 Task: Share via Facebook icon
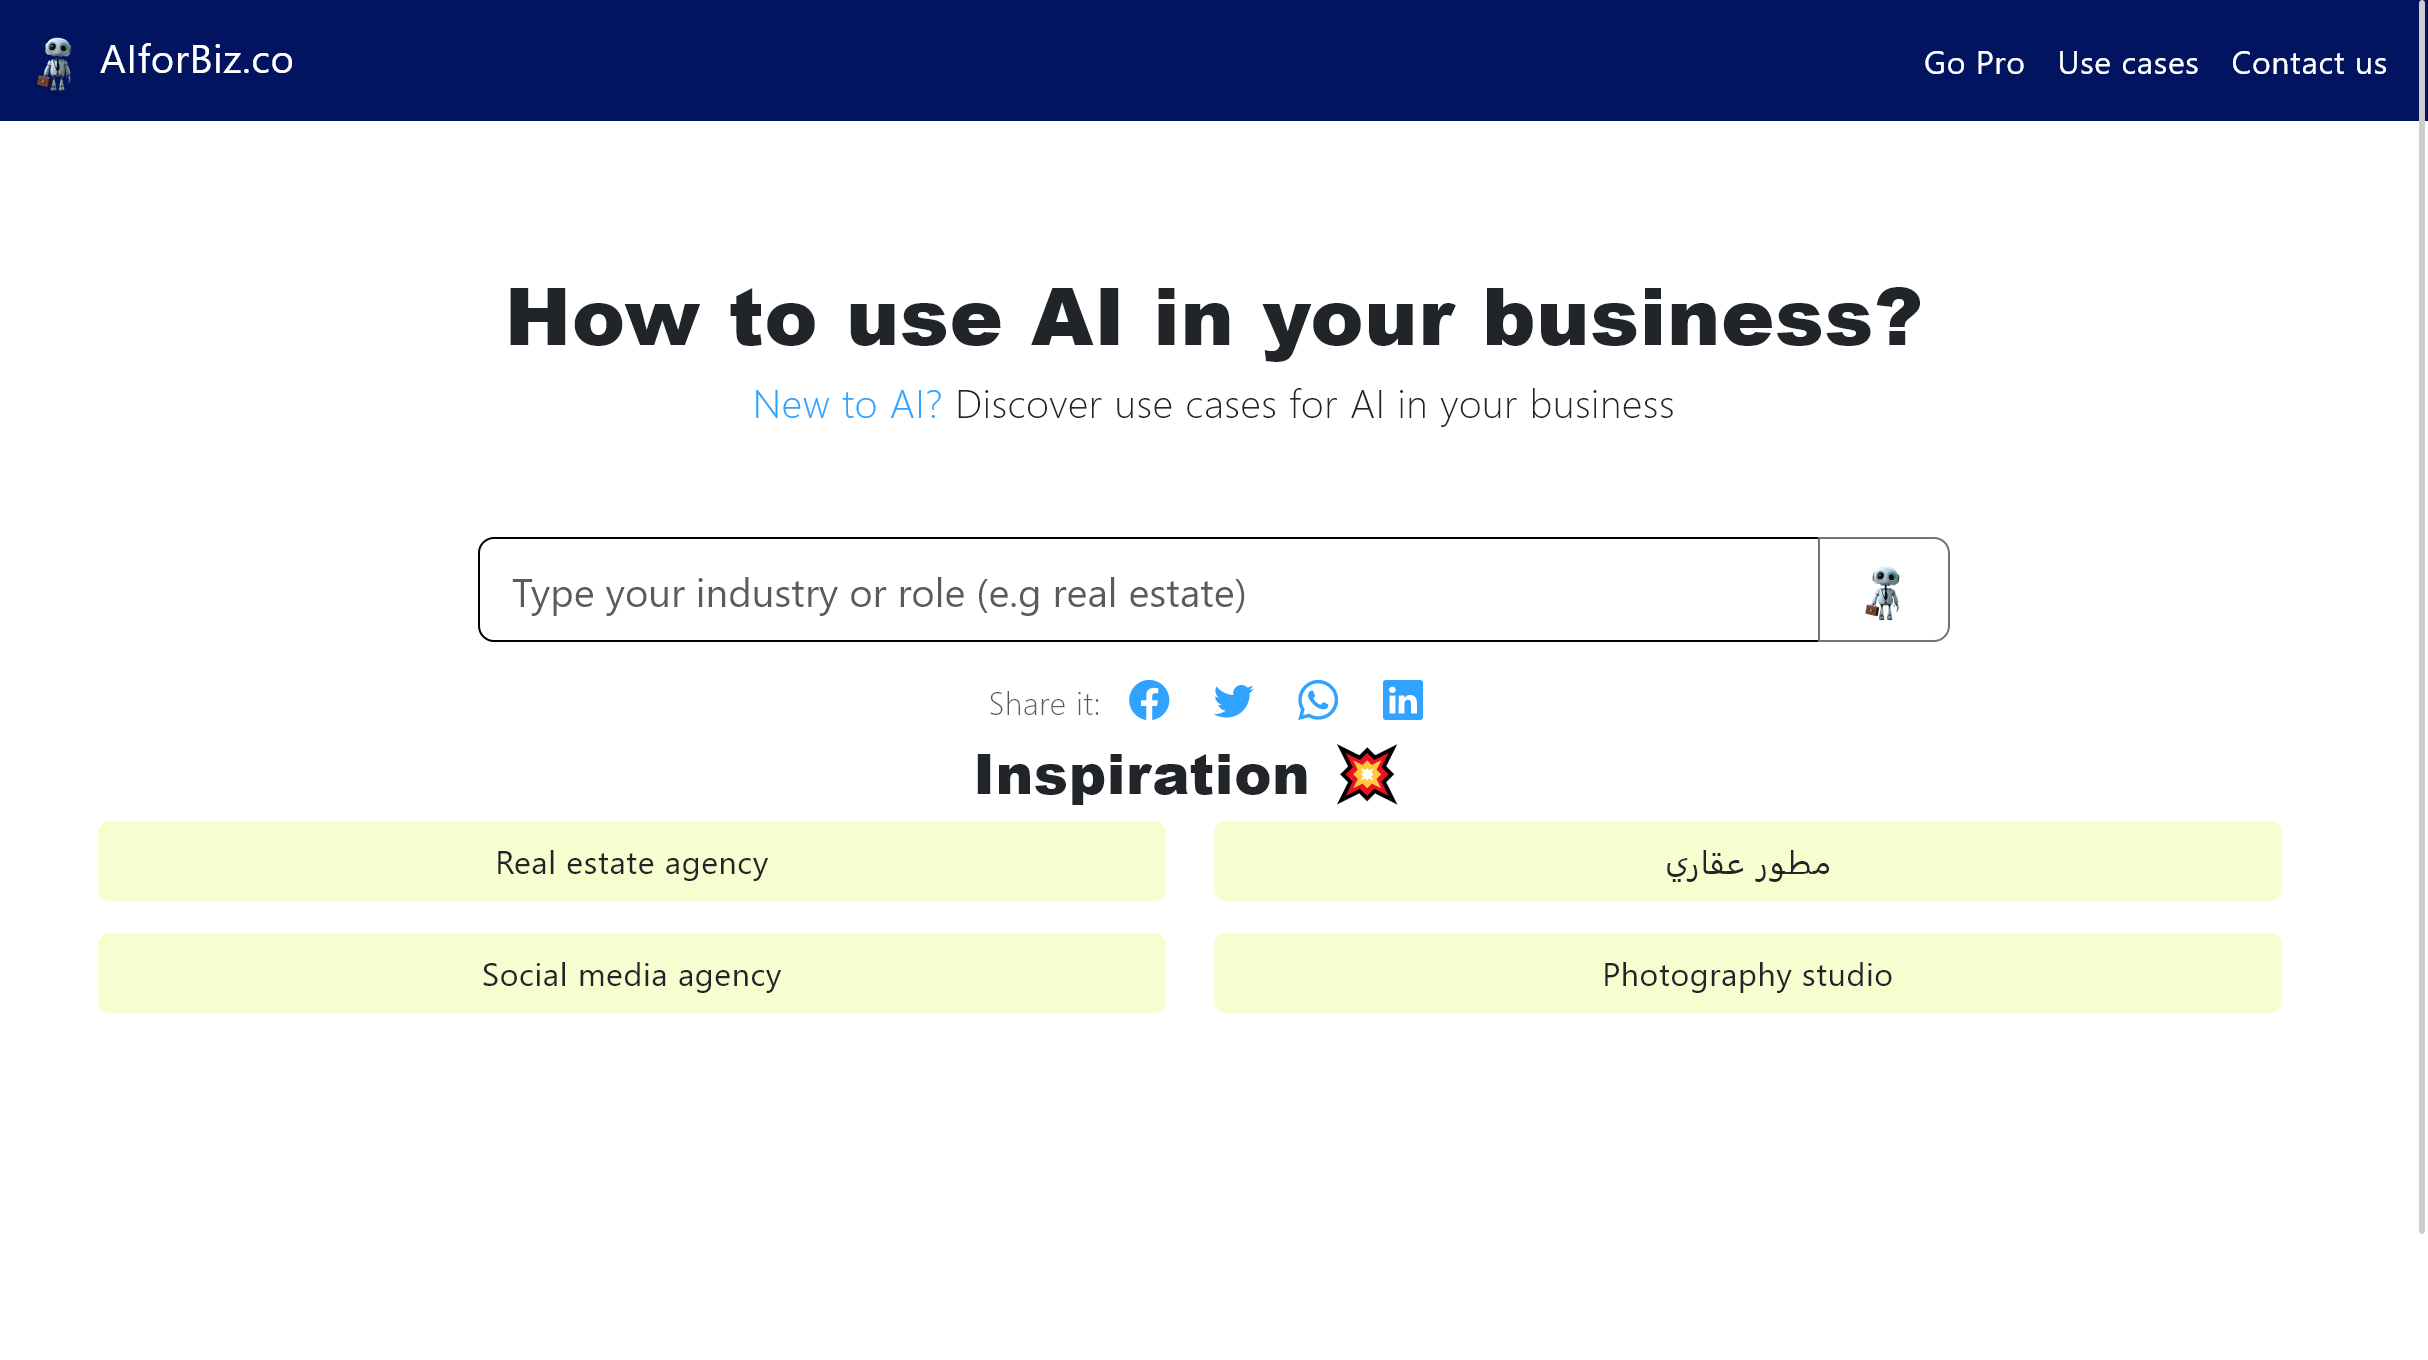point(1149,698)
